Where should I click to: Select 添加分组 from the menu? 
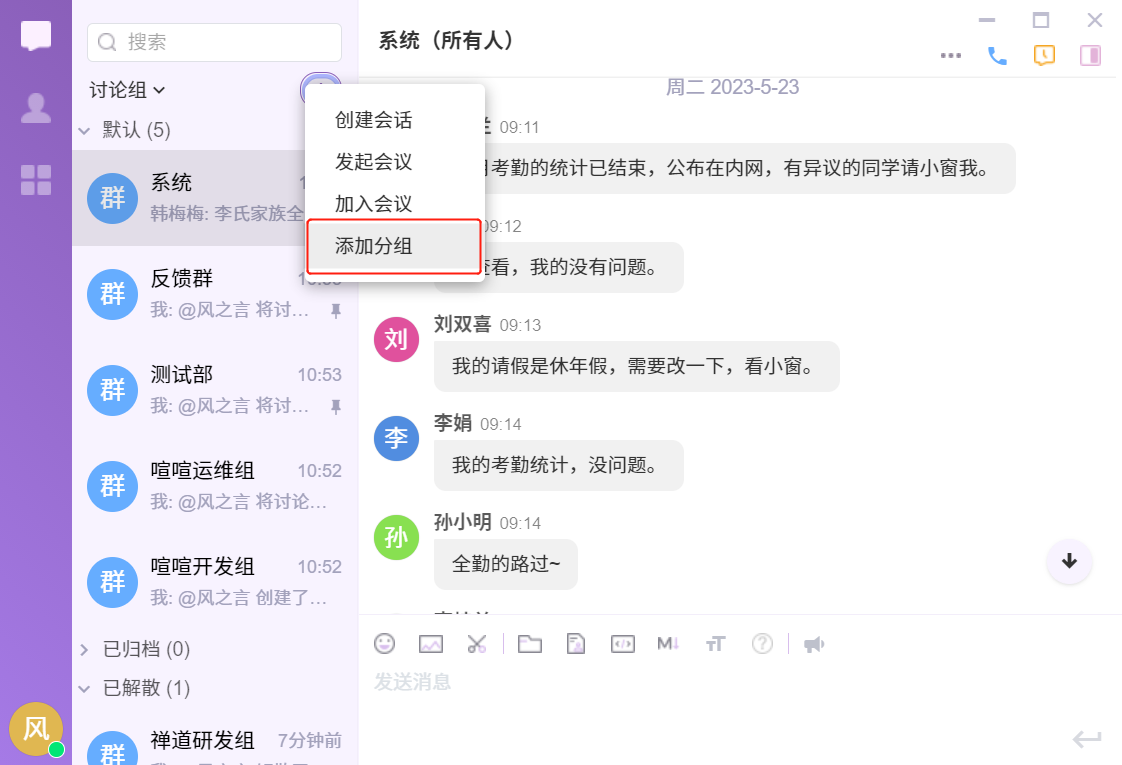click(395, 246)
